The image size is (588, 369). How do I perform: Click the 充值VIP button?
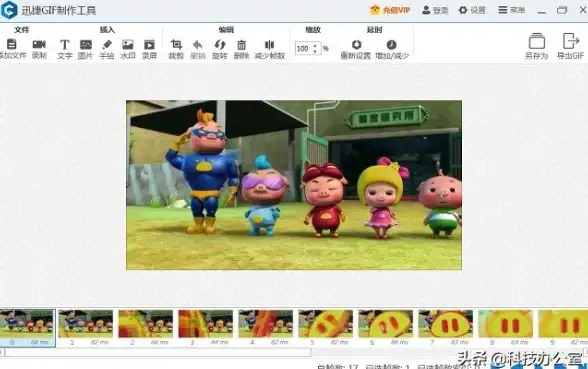tap(390, 10)
